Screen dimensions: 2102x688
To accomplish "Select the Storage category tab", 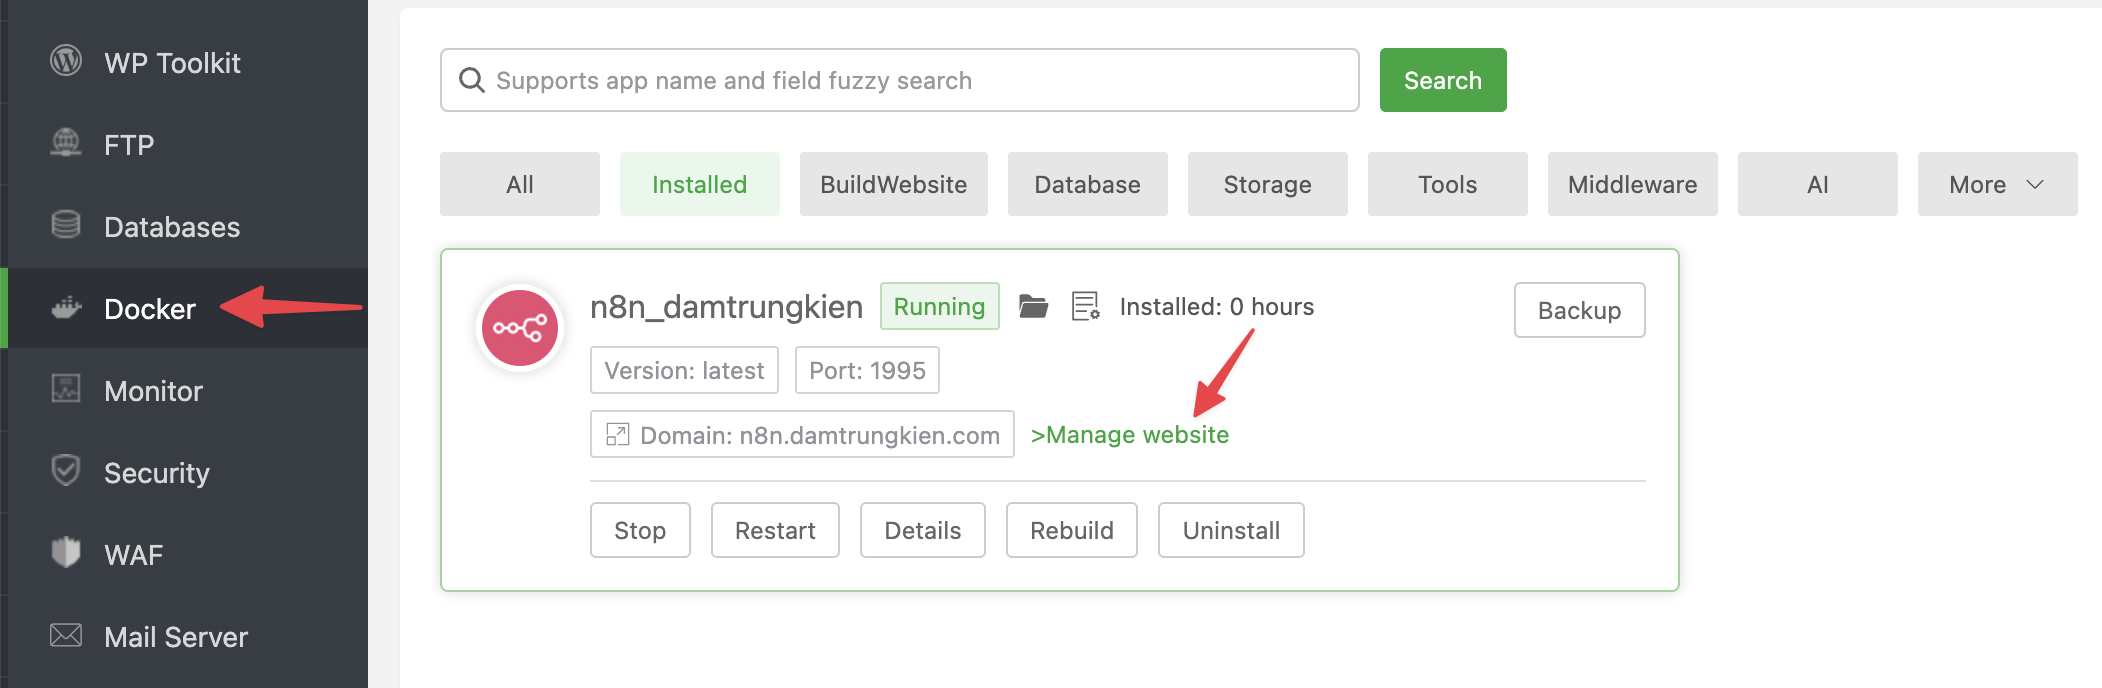I will tap(1268, 184).
